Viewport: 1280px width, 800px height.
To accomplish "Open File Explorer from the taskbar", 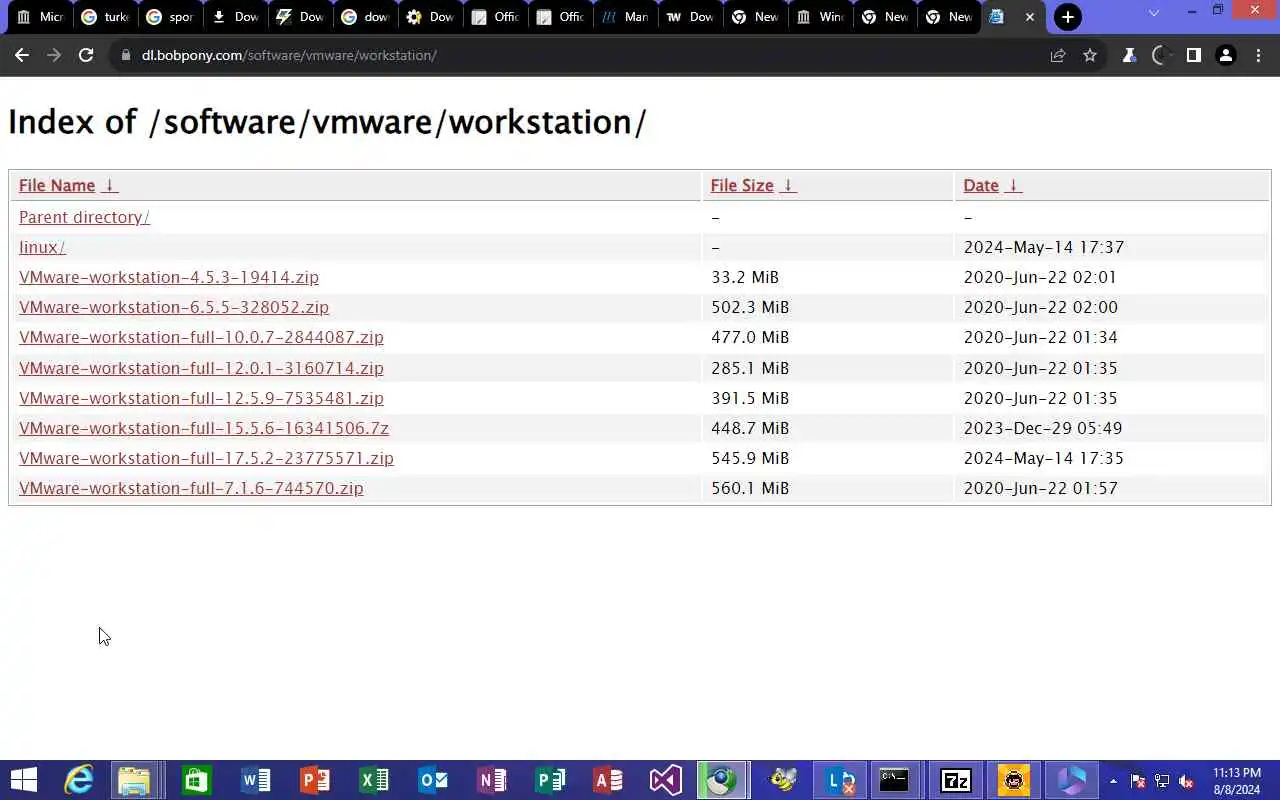I will click(134, 780).
